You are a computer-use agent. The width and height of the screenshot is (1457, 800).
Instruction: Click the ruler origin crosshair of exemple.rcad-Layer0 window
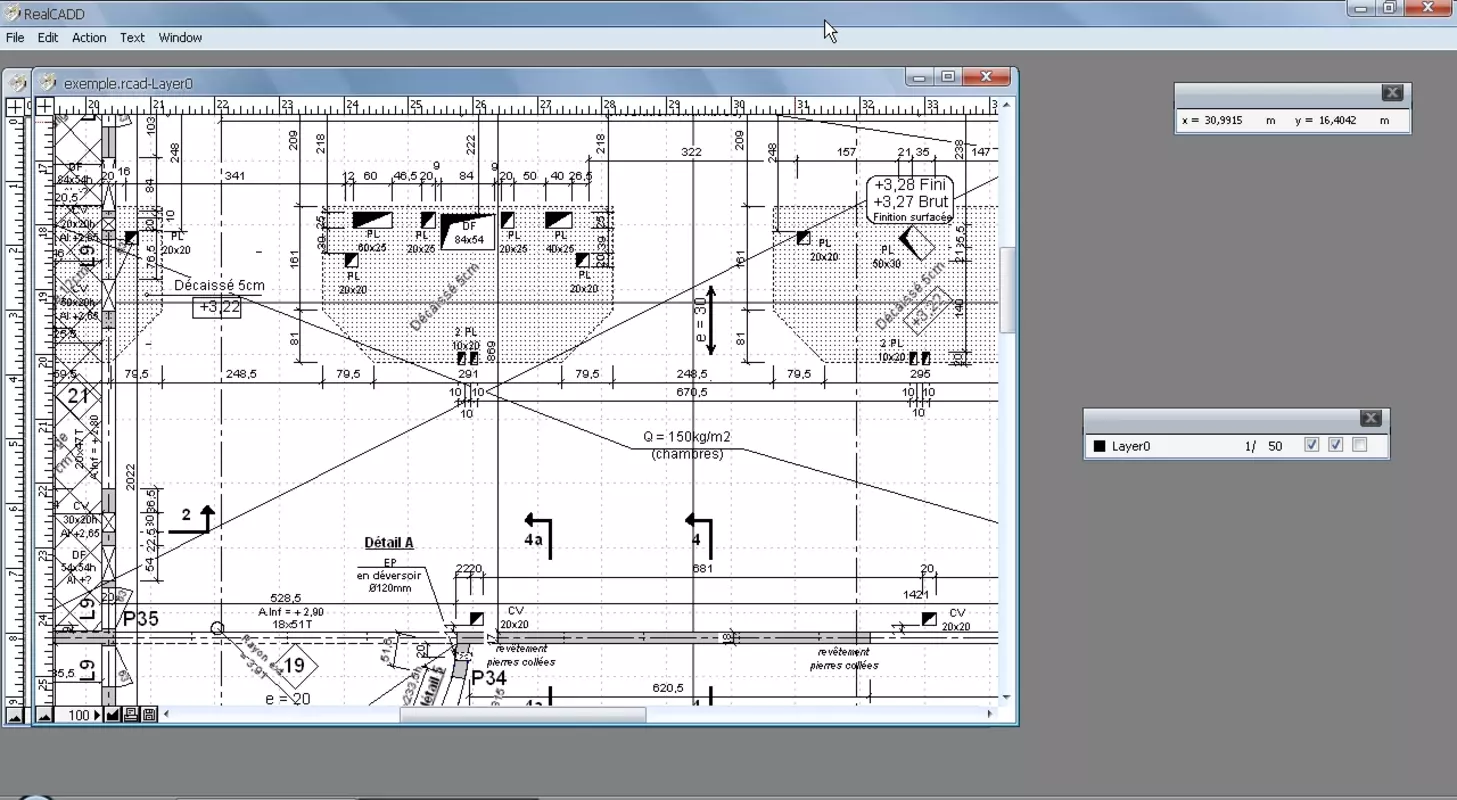click(44, 105)
